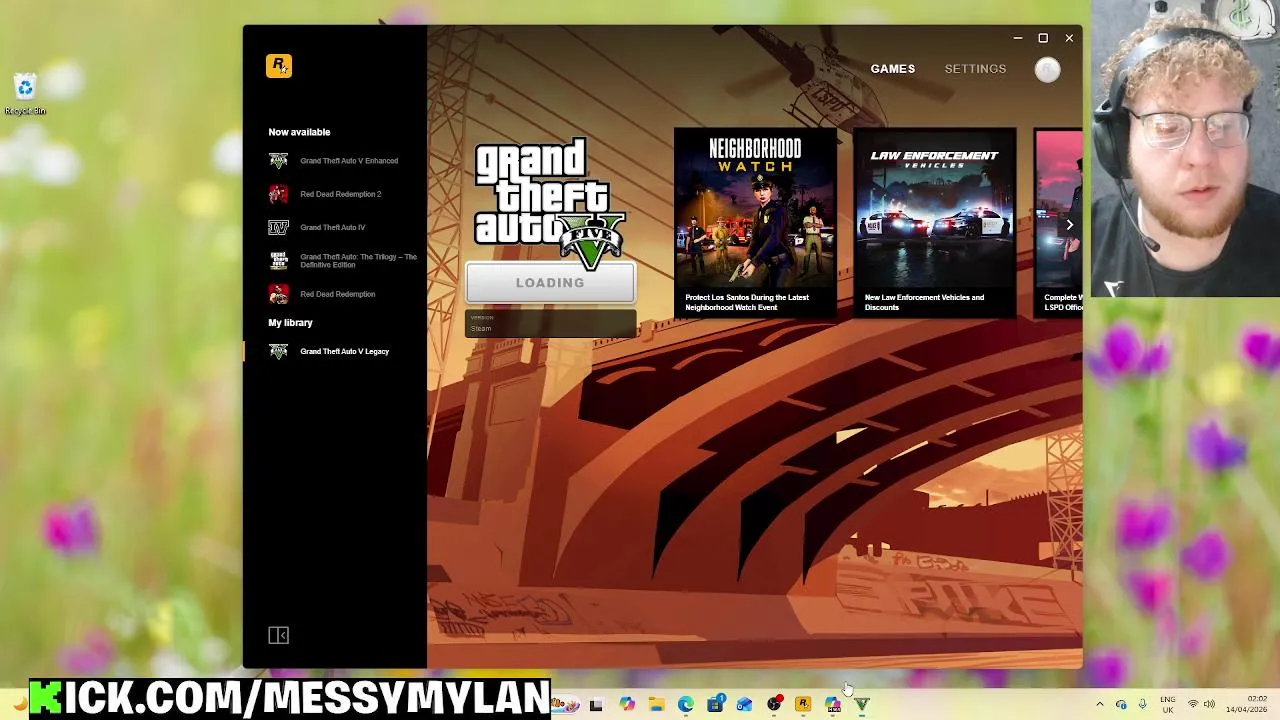
Task: Open the SETTINGS tab
Action: coord(975,69)
